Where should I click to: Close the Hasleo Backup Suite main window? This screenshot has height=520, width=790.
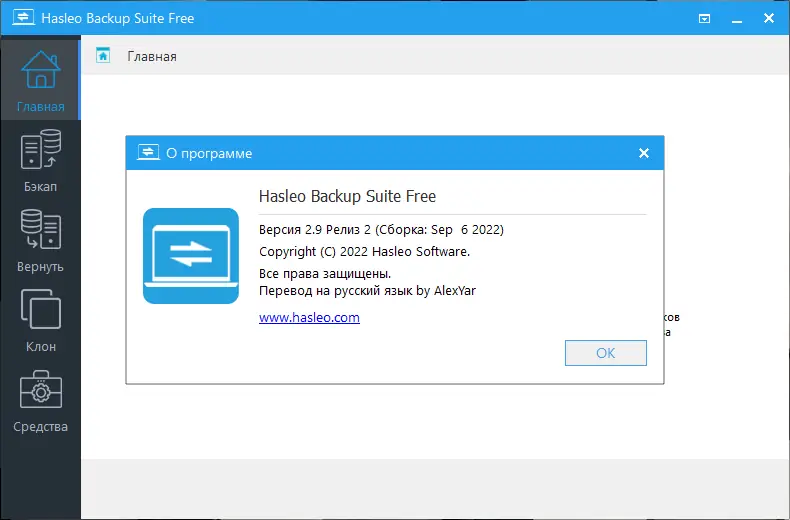pos(769,18)
